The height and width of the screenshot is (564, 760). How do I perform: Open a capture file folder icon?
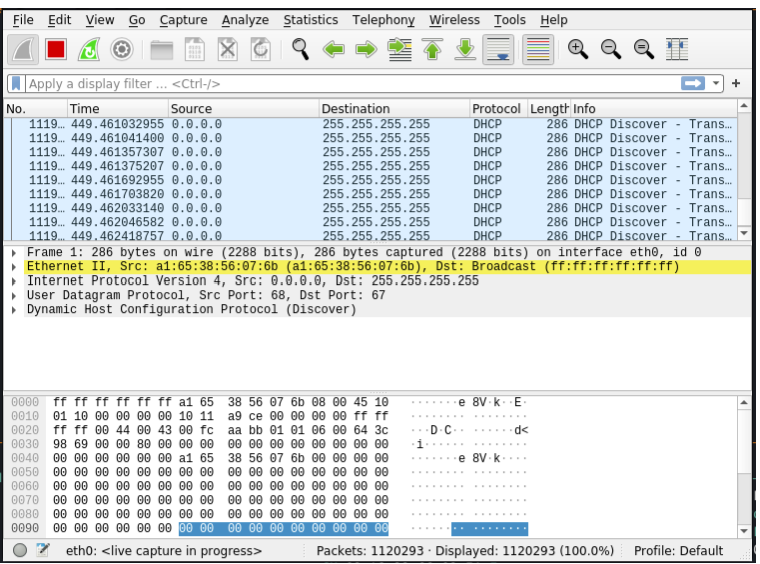(162, 49)
